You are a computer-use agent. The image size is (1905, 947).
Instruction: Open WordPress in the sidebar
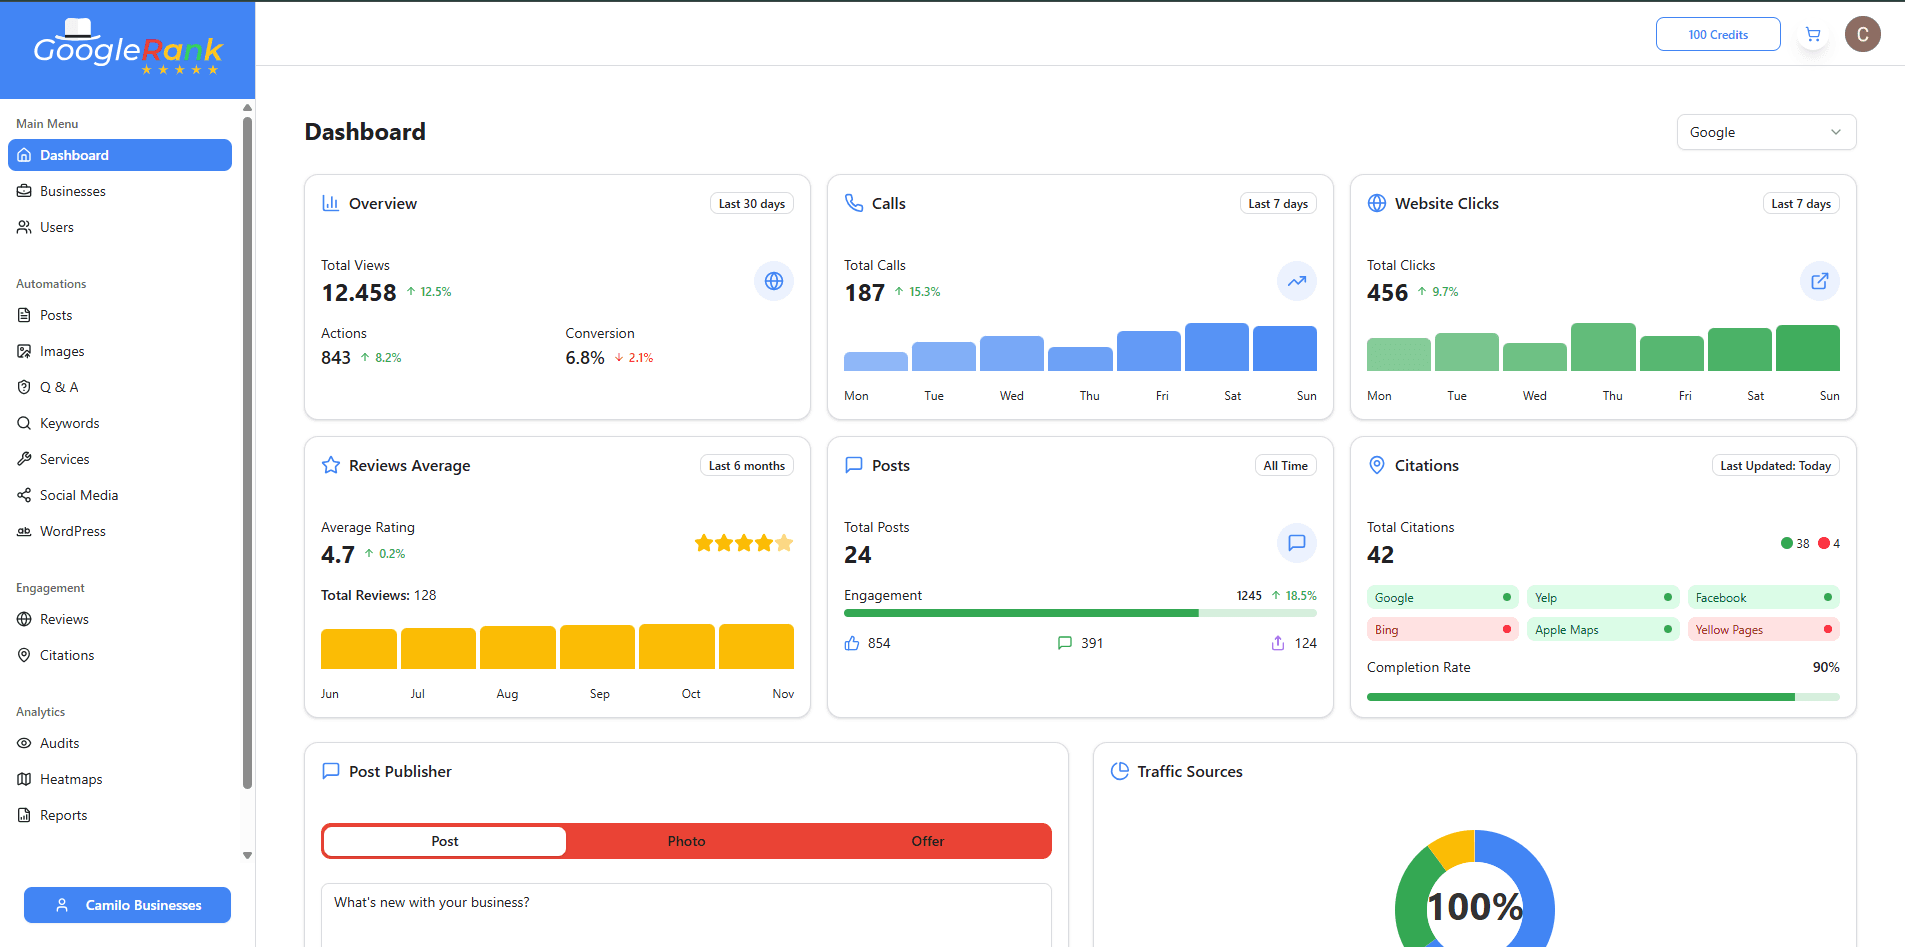[120, 531]
